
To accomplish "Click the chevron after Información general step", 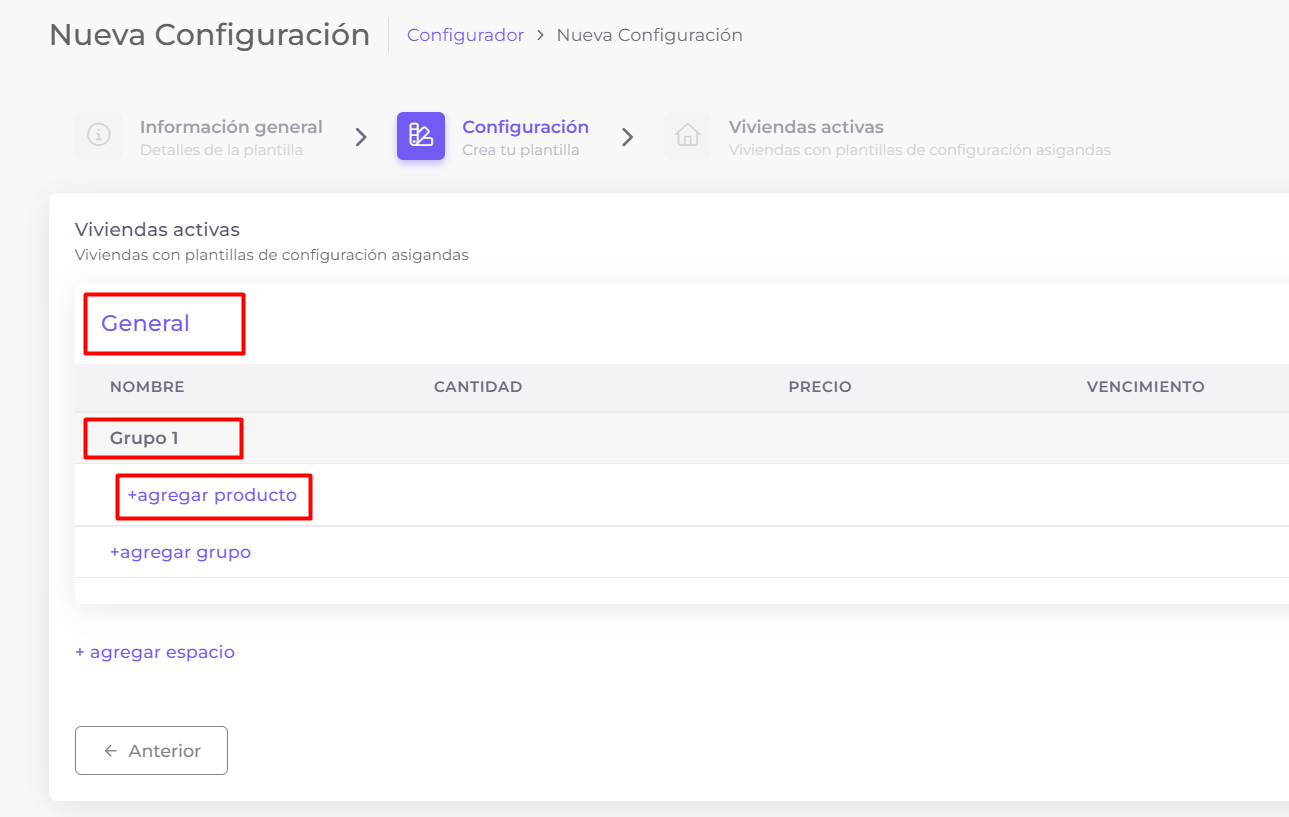I will click(361, 138).
